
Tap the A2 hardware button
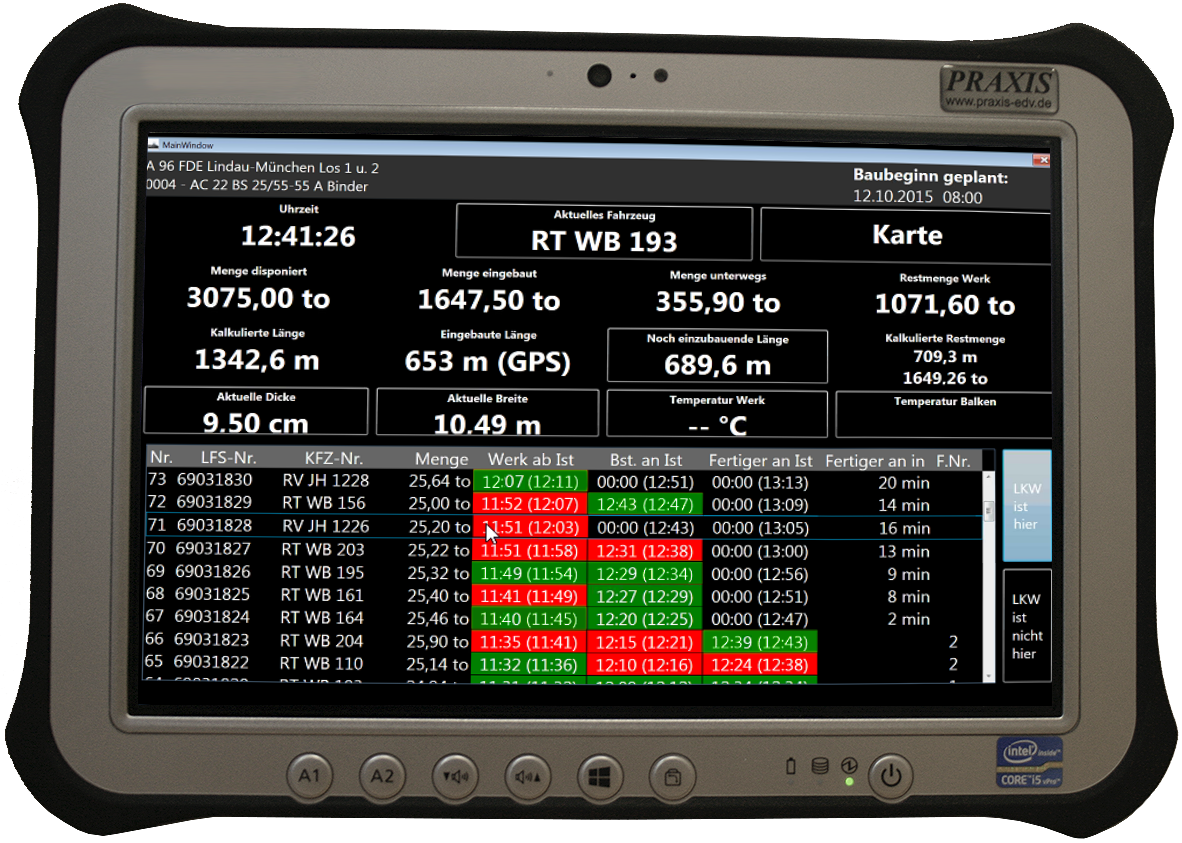click(x=382, y=775)
